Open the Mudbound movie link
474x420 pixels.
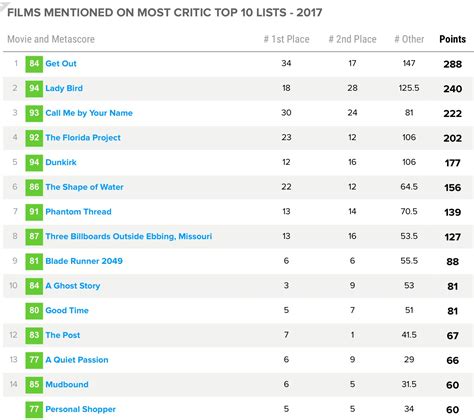pos(67,384)
